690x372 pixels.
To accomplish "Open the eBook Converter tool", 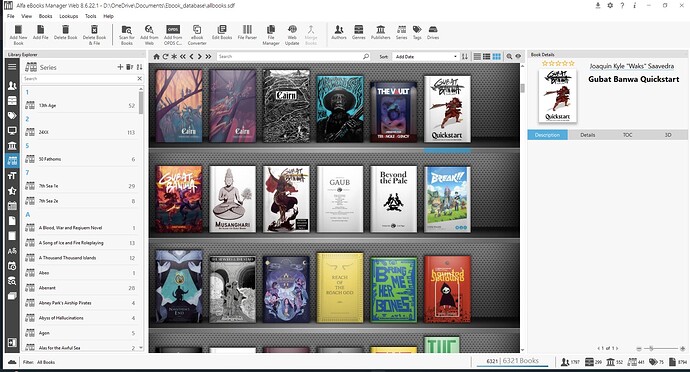I will (197, 34).
